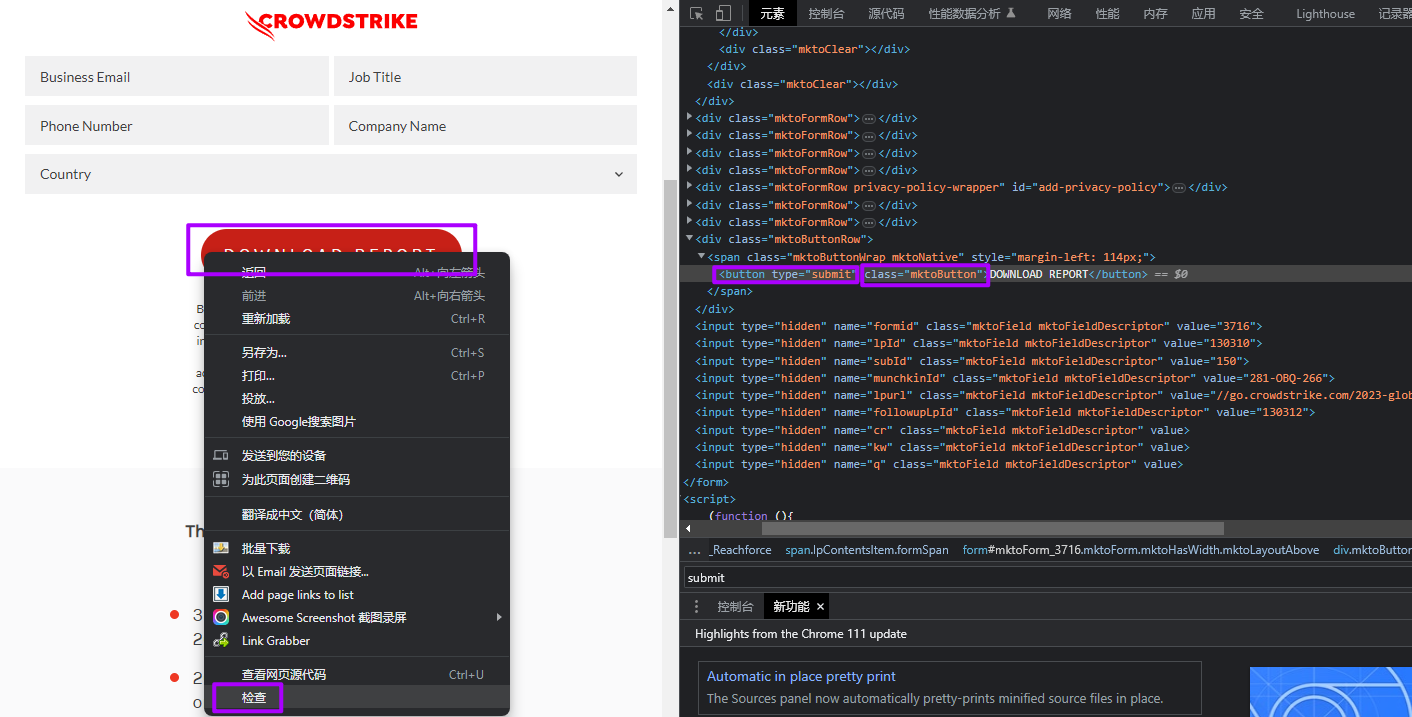Open the 源代码 tab
Image resolution: width=1412 pixels, height=717 pixels.
pyautogui.click(x=886, y=13)
